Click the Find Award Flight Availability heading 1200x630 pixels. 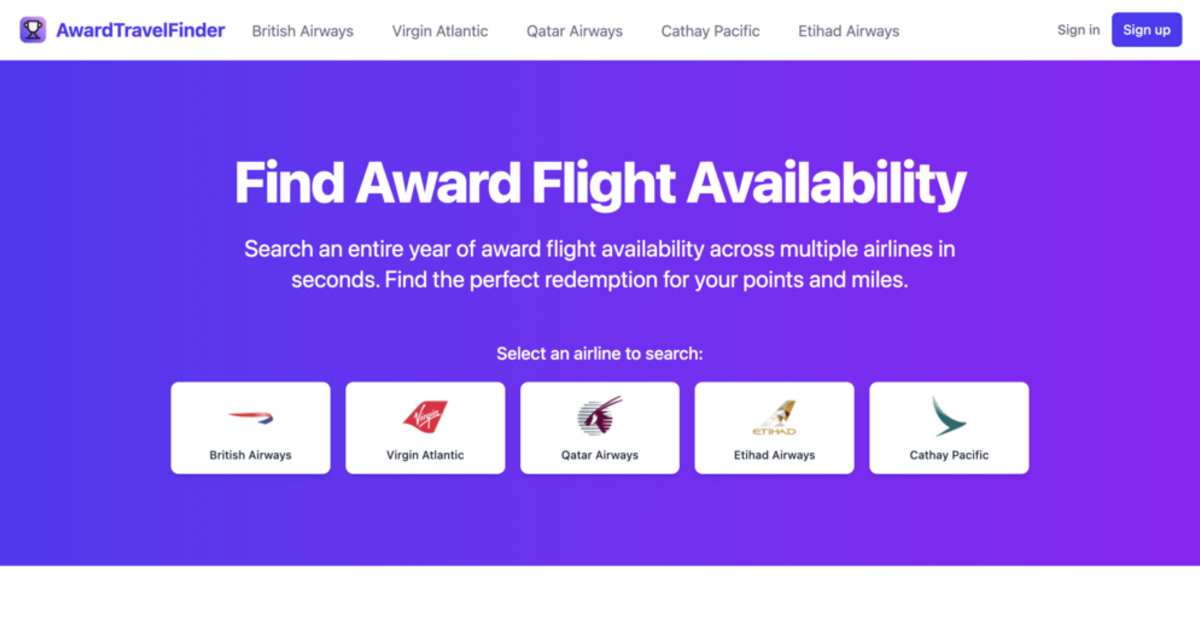pos(600,183)
